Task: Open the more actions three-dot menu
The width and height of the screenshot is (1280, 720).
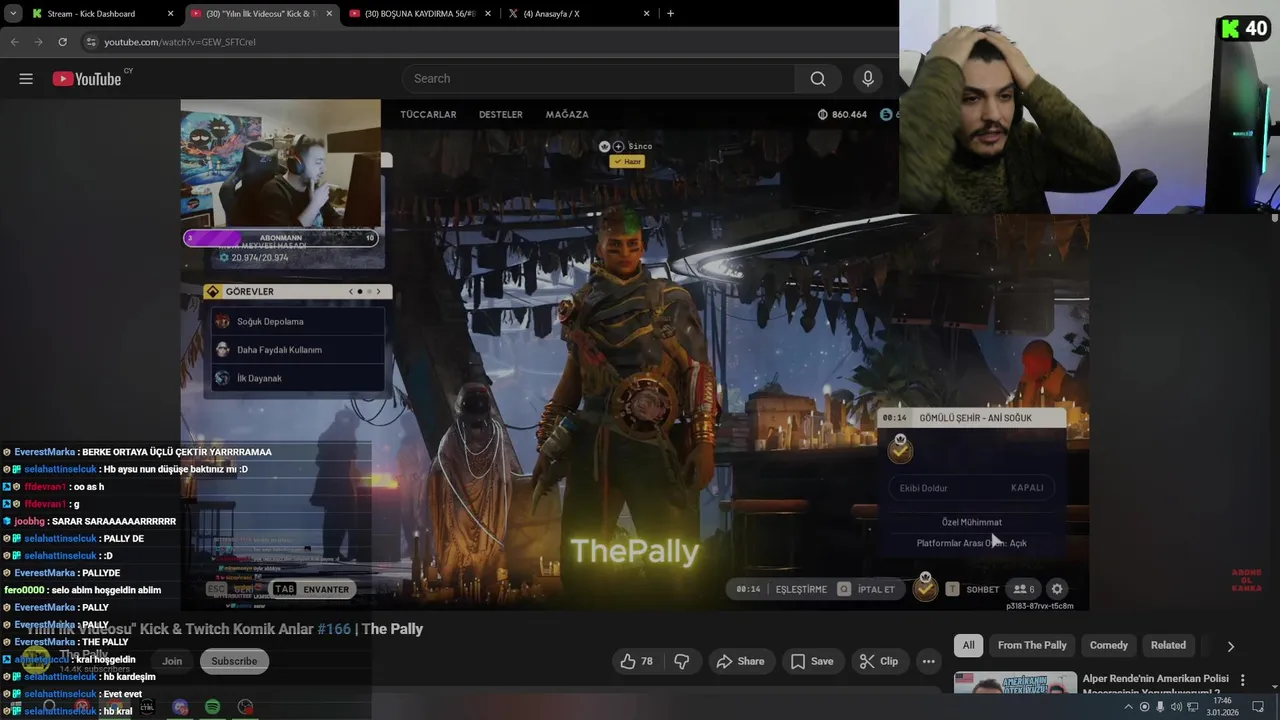Action: 928,661
